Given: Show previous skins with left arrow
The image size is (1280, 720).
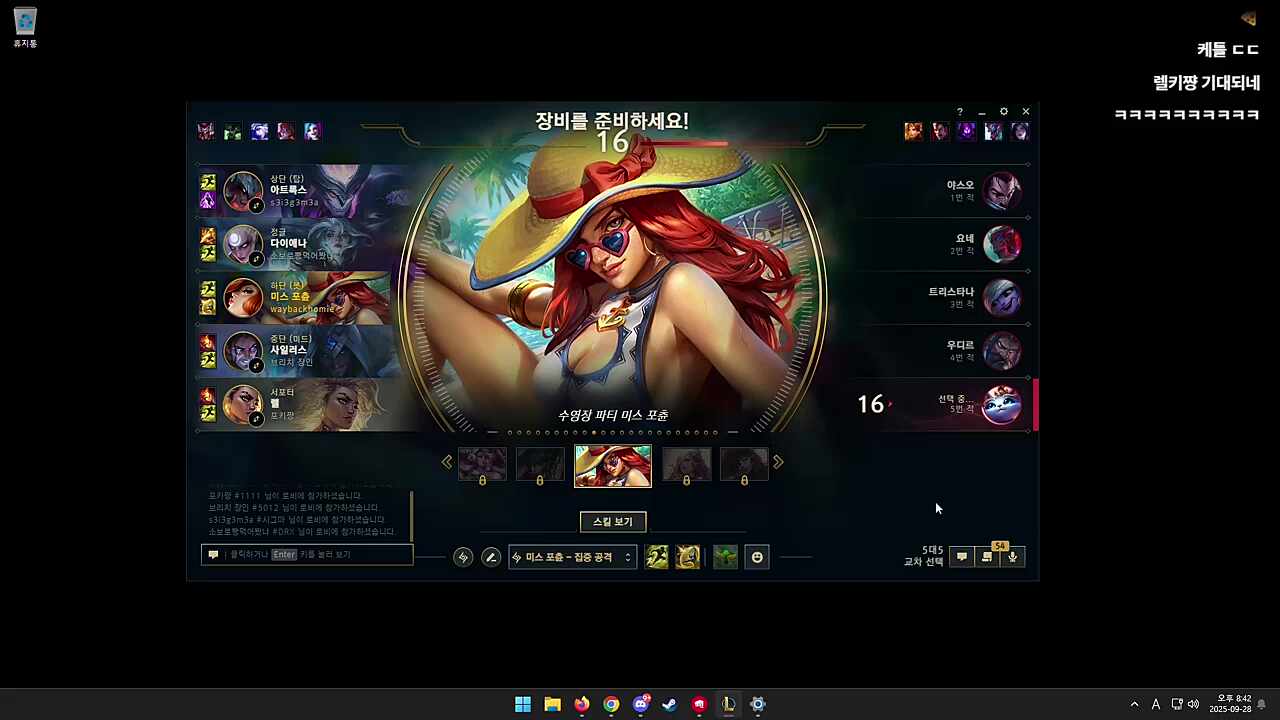Looking at the screenshot, I should pyautogui.click(x=447, y=462).
